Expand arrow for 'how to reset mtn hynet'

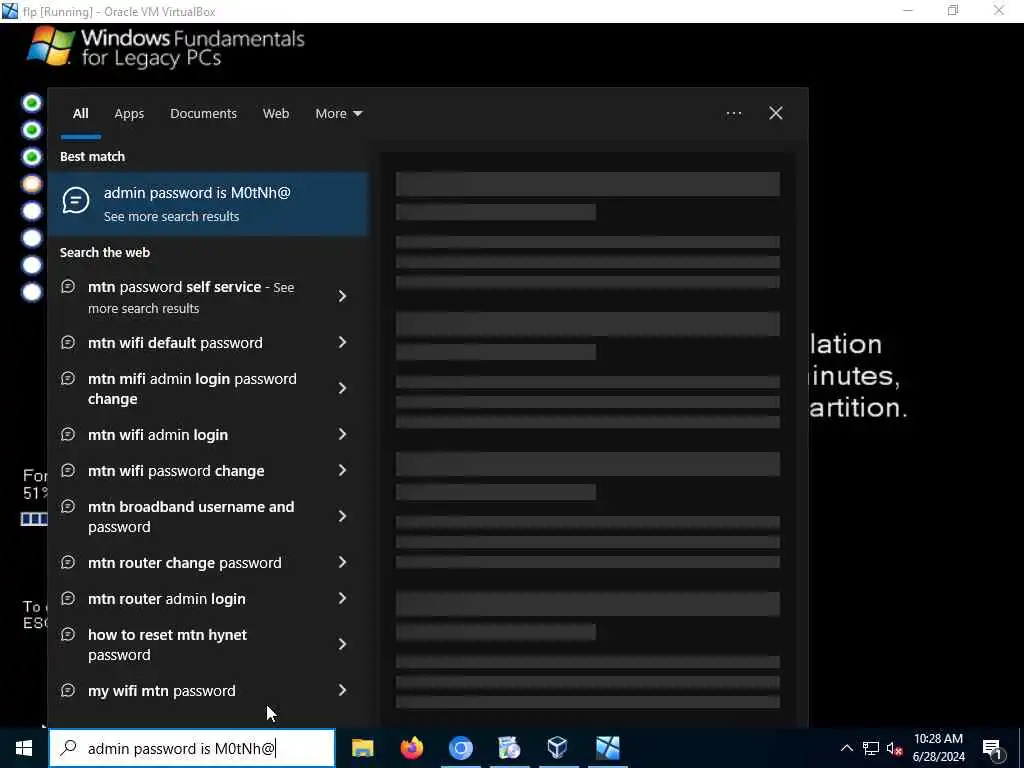[x=342, y=645]
